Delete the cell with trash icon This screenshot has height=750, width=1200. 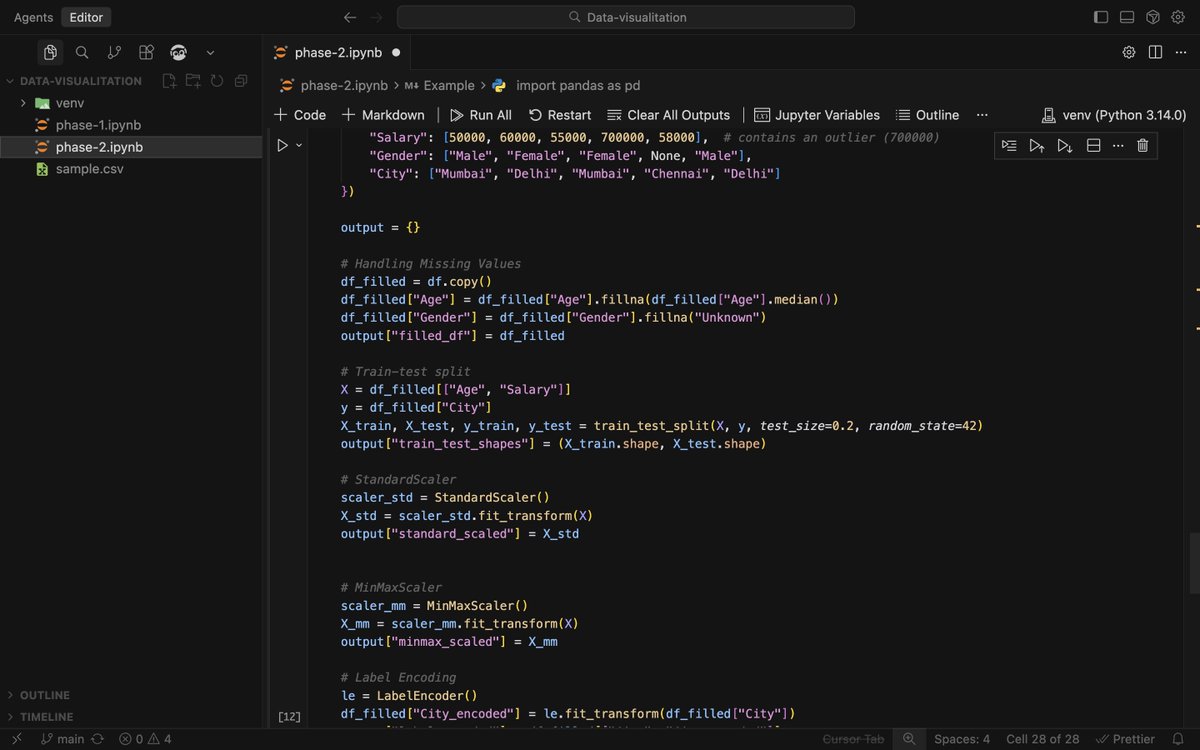click(1142, 146)
